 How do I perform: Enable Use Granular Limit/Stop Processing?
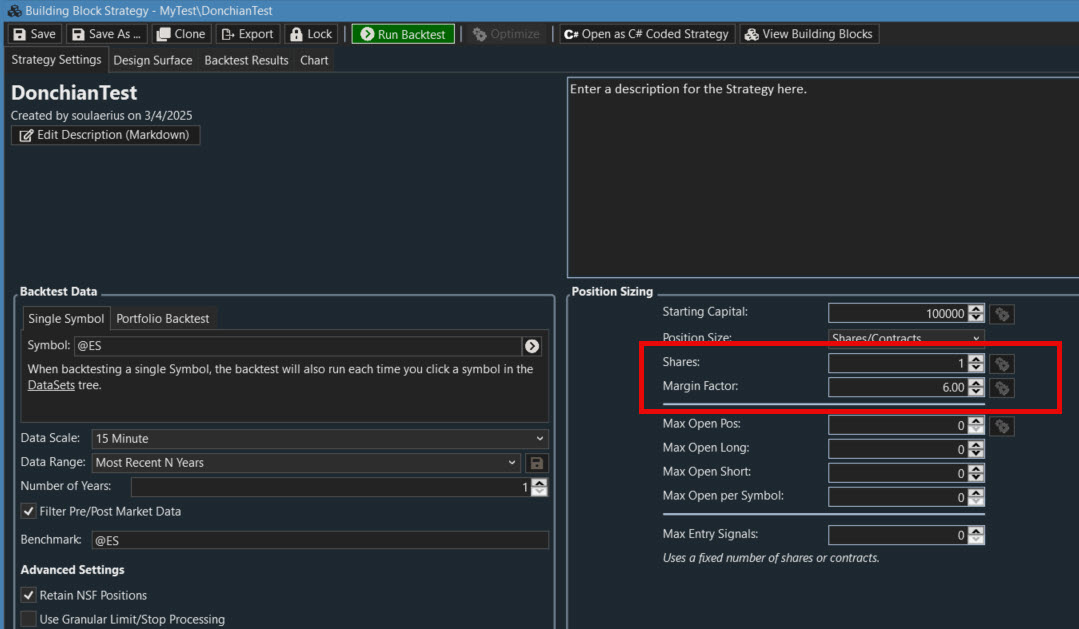click(x=29, y=619)
